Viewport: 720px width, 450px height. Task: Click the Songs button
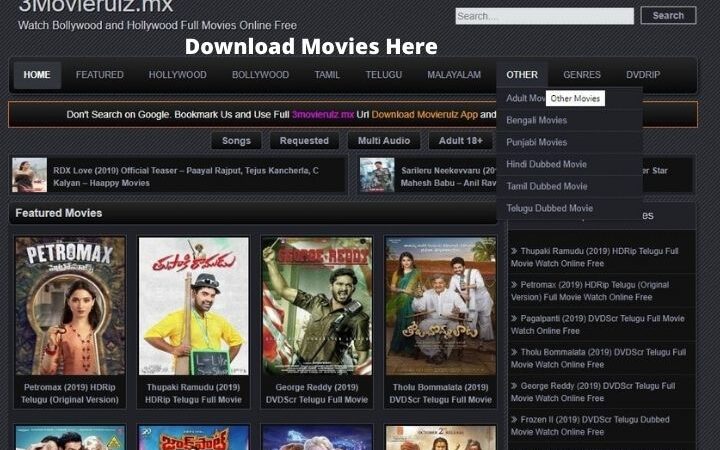click(236, 141)
